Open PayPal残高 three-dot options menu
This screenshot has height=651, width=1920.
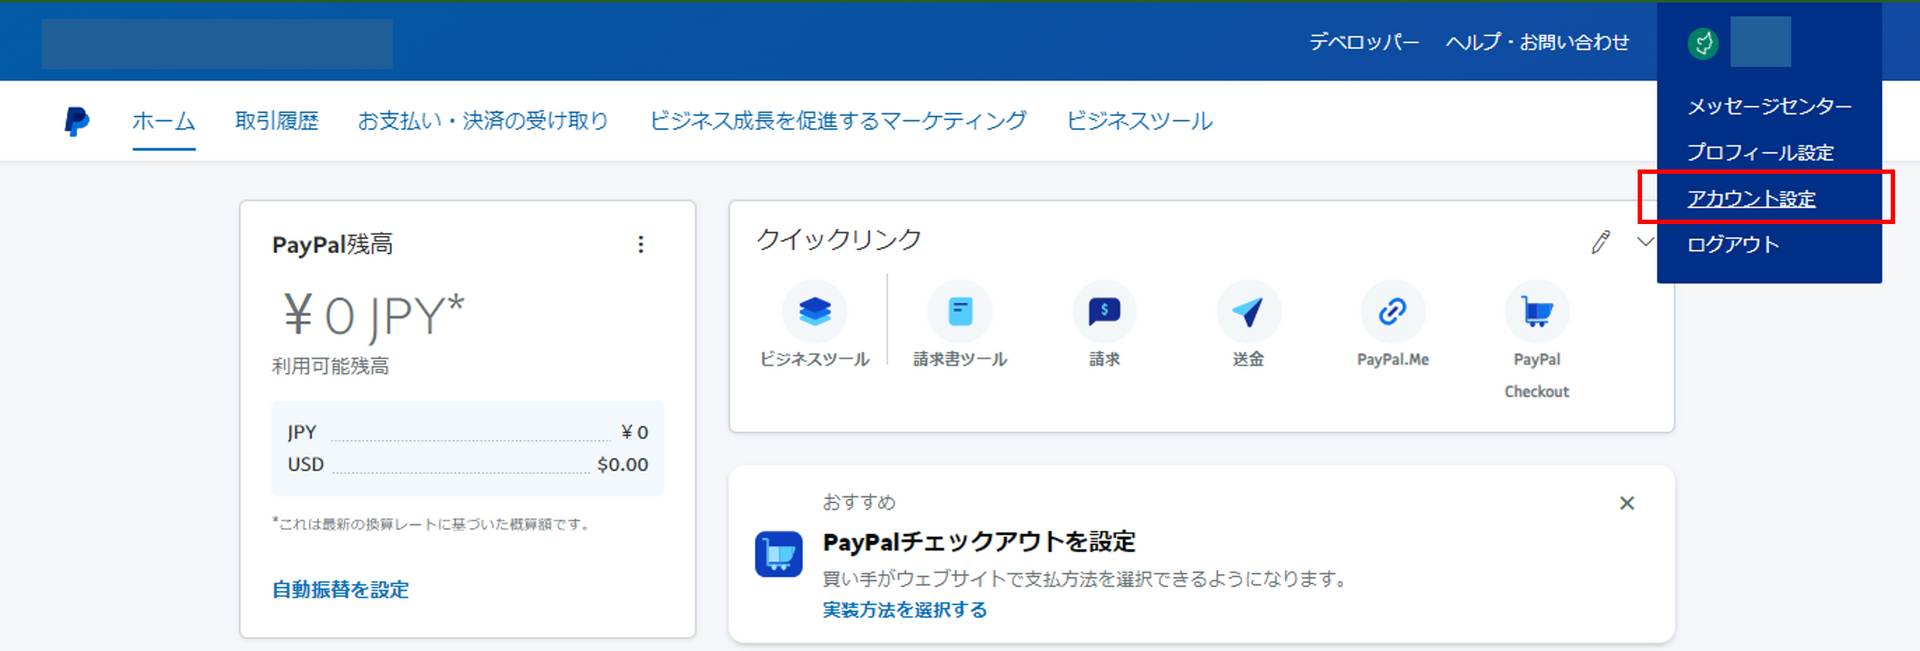641,244
